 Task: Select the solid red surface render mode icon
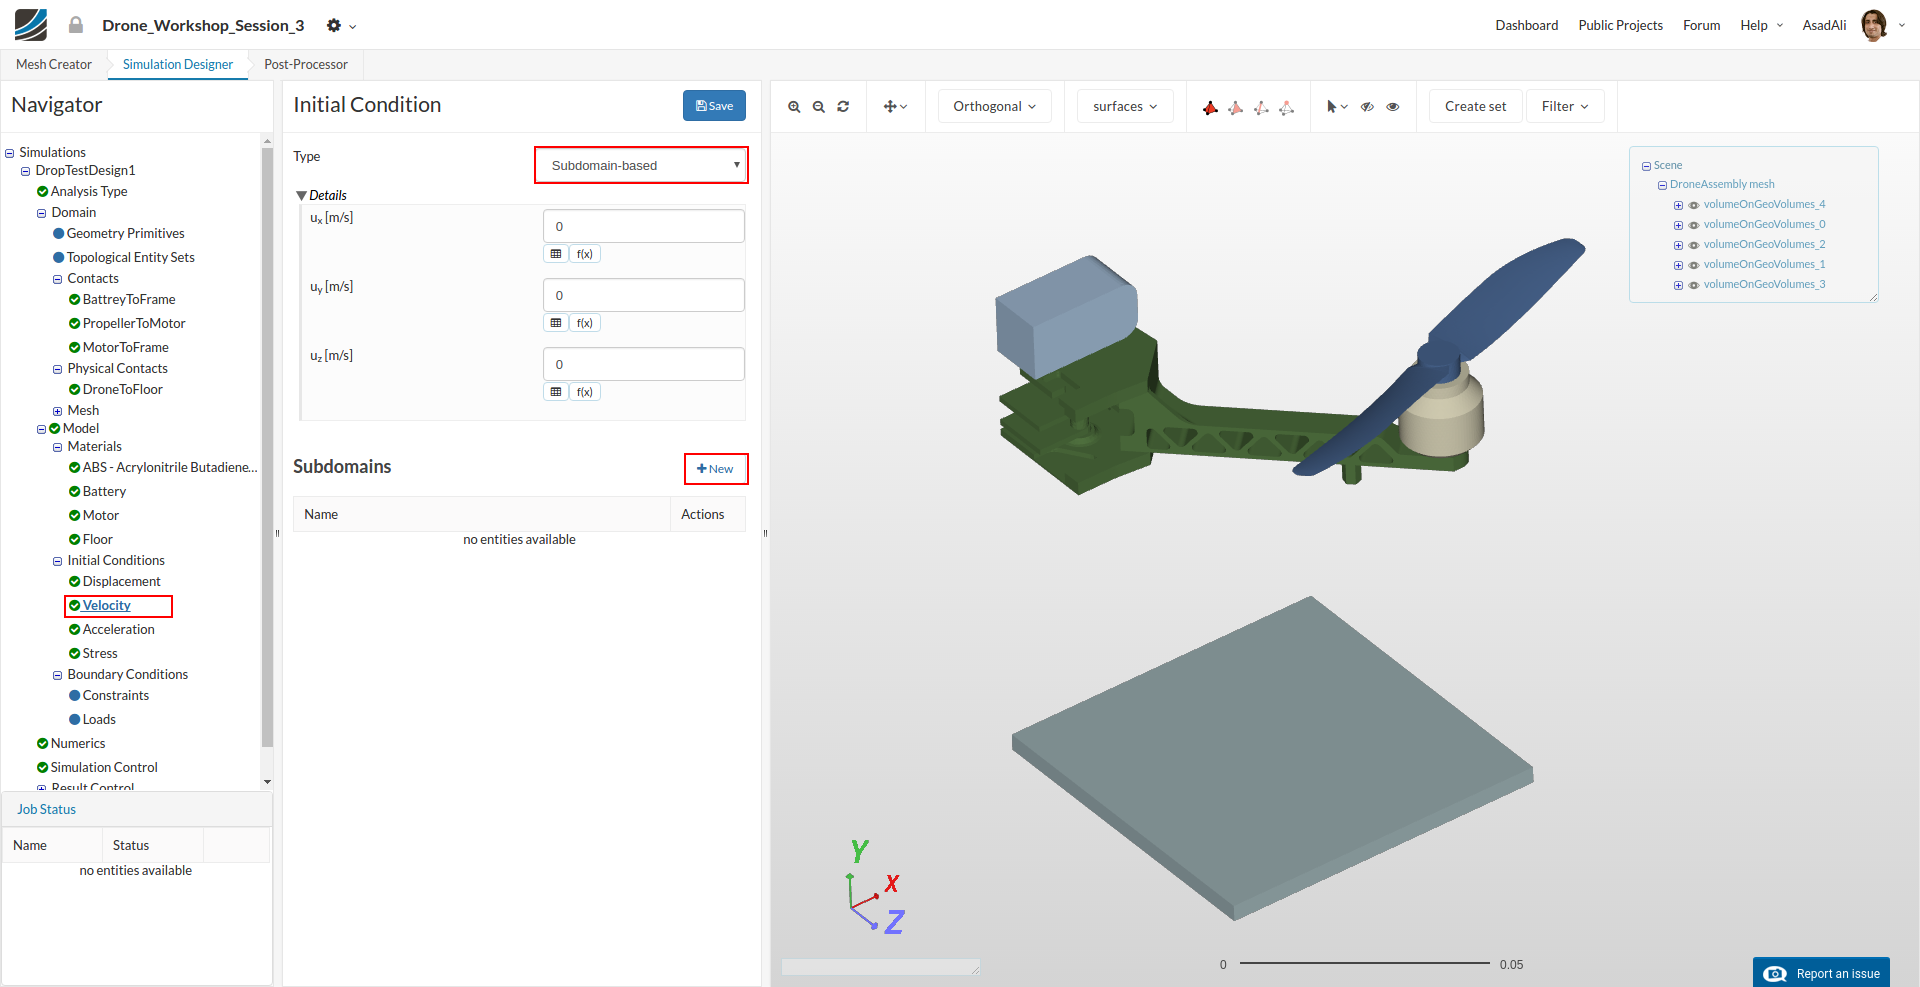1210,107
